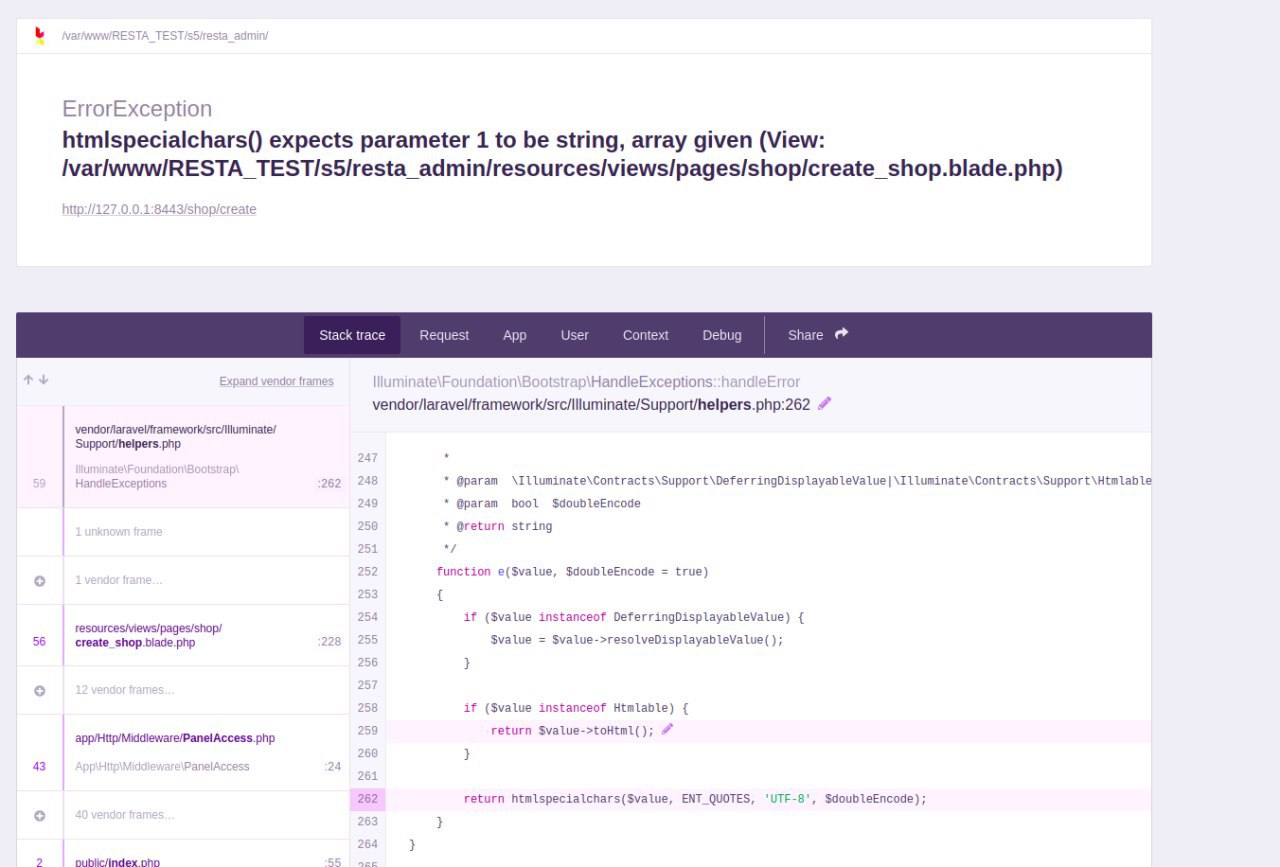Click the 'instanceof Htmlable' code line
This screenshot has height=867, width=1280.
pos(576,708)
